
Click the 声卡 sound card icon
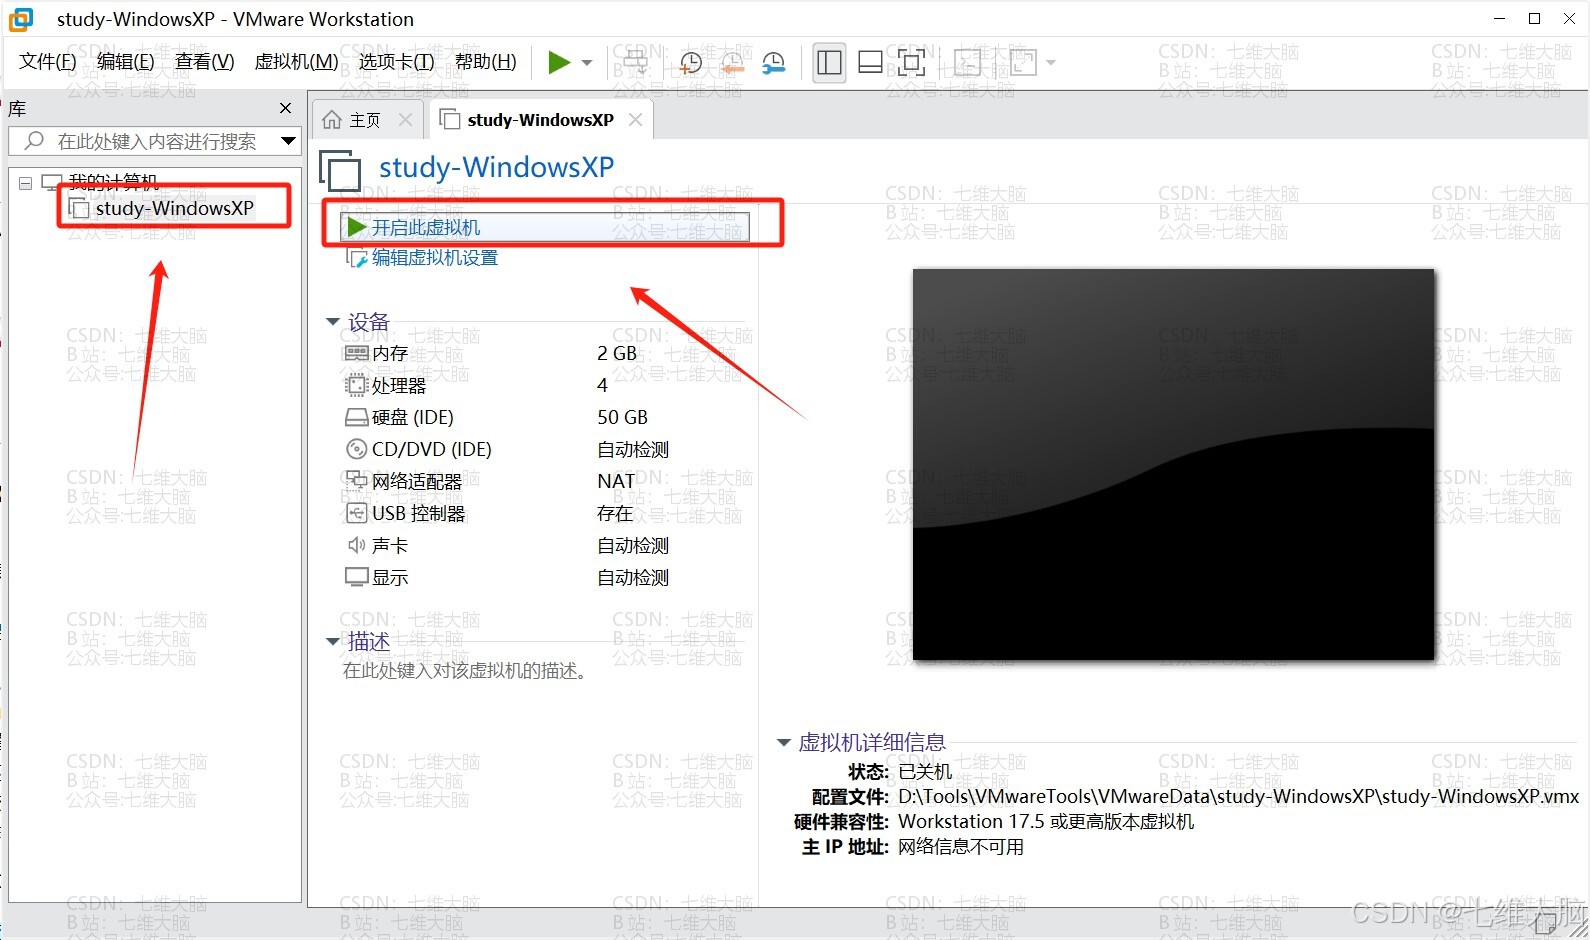[356, 545]
